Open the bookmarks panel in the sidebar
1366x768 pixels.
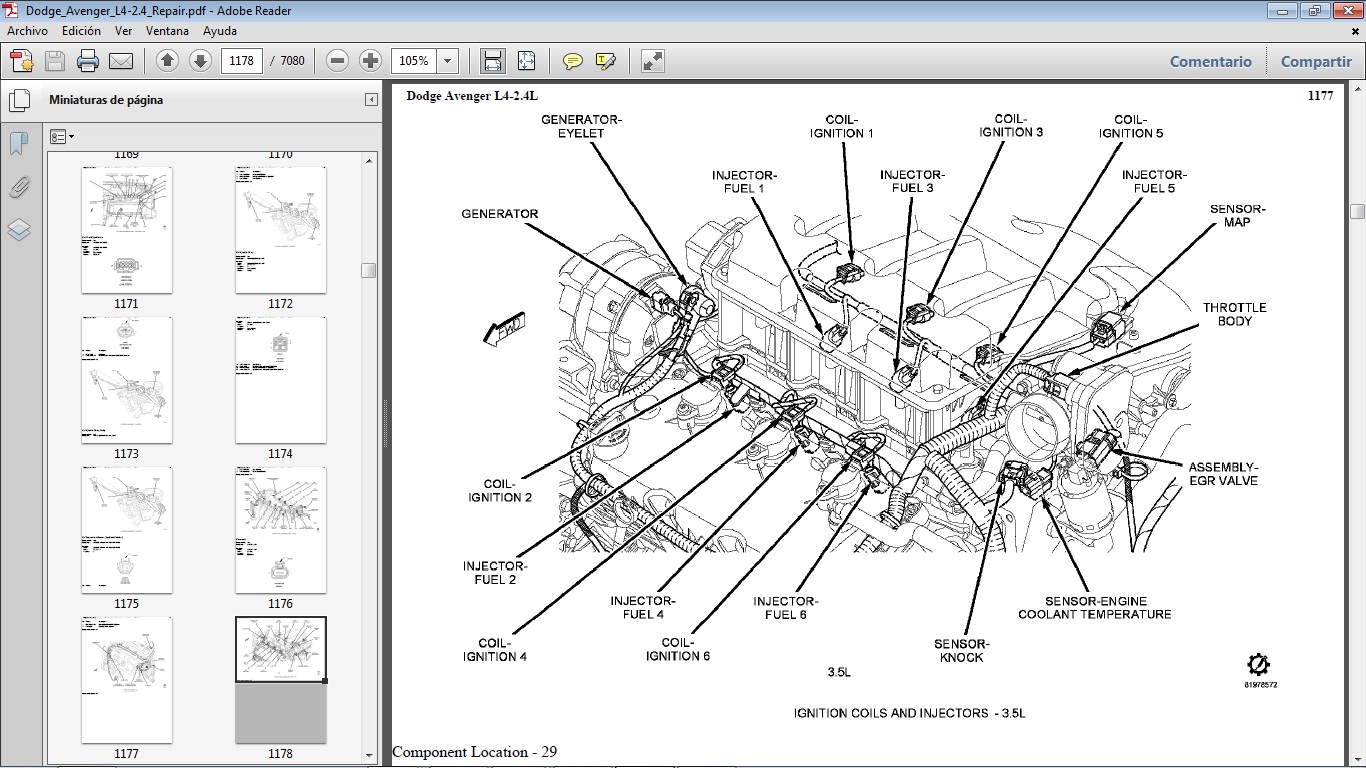[19, 143]
